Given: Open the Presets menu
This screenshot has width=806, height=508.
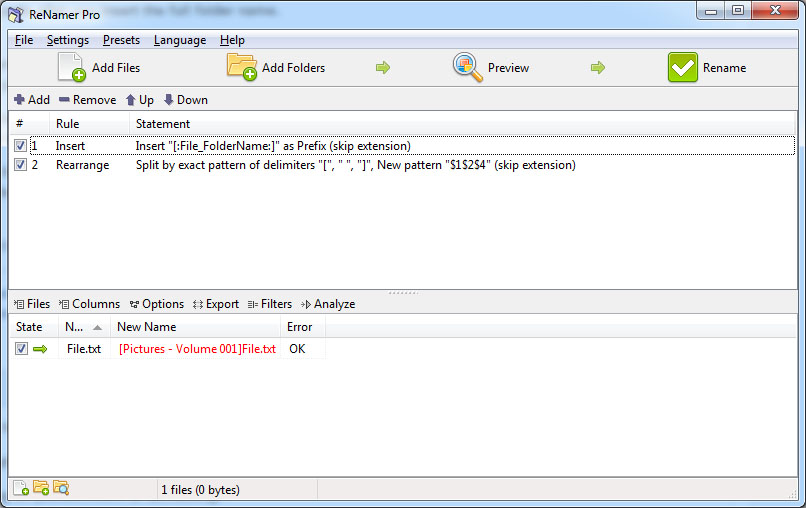Looking at the screenshot, I should [x=121, y=40].
